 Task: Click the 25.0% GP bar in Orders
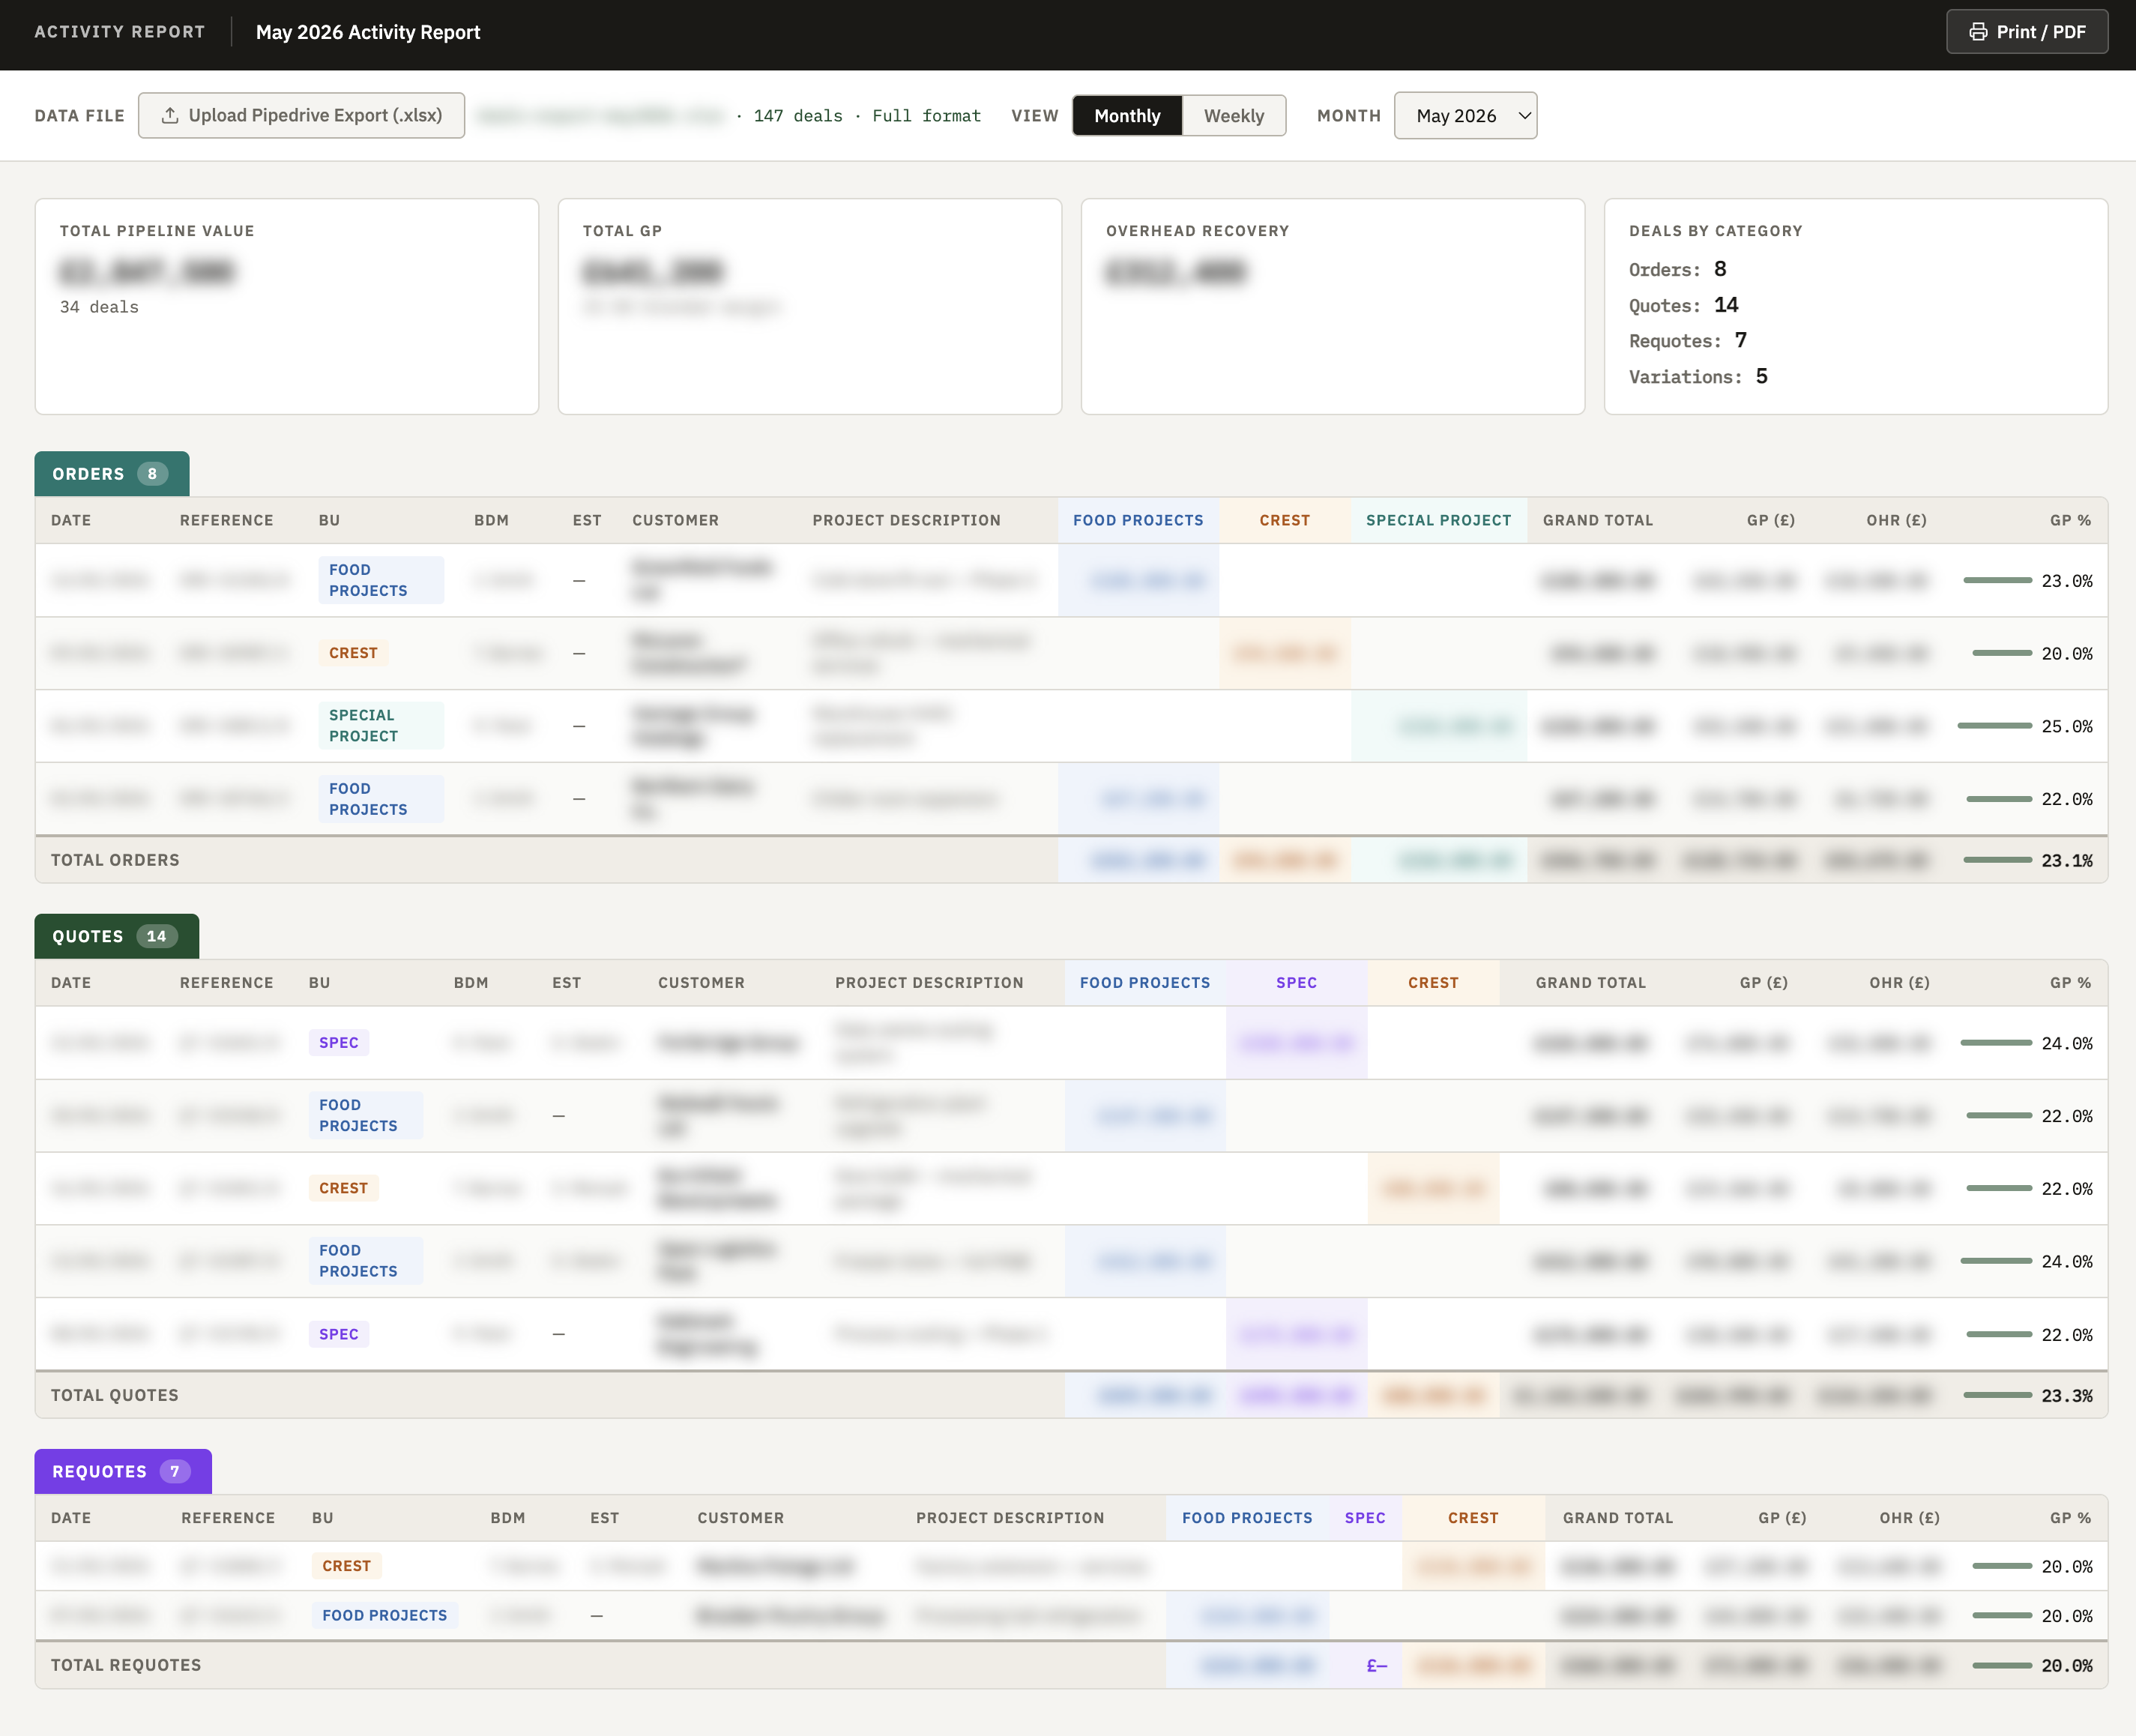coord(1994,726)
